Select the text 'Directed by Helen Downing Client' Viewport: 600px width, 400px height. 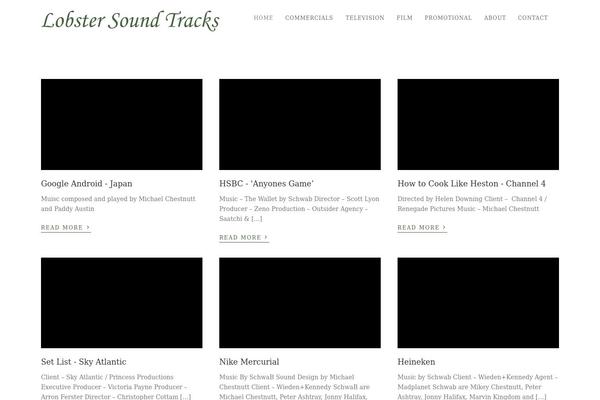pyautogui.click(x=450, y=199)
